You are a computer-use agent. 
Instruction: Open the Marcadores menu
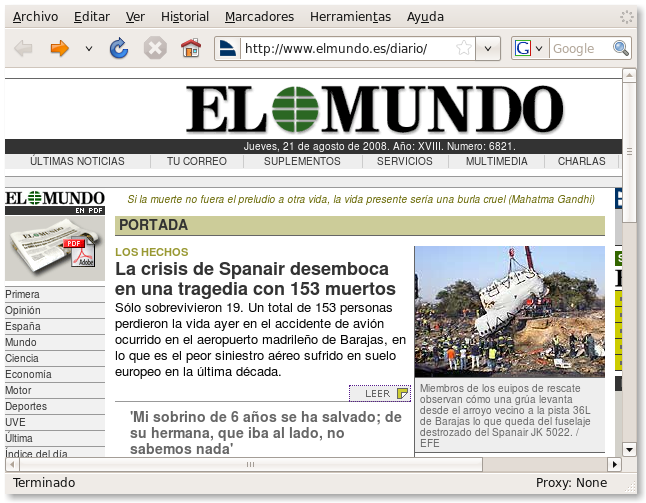click(259, 16)
